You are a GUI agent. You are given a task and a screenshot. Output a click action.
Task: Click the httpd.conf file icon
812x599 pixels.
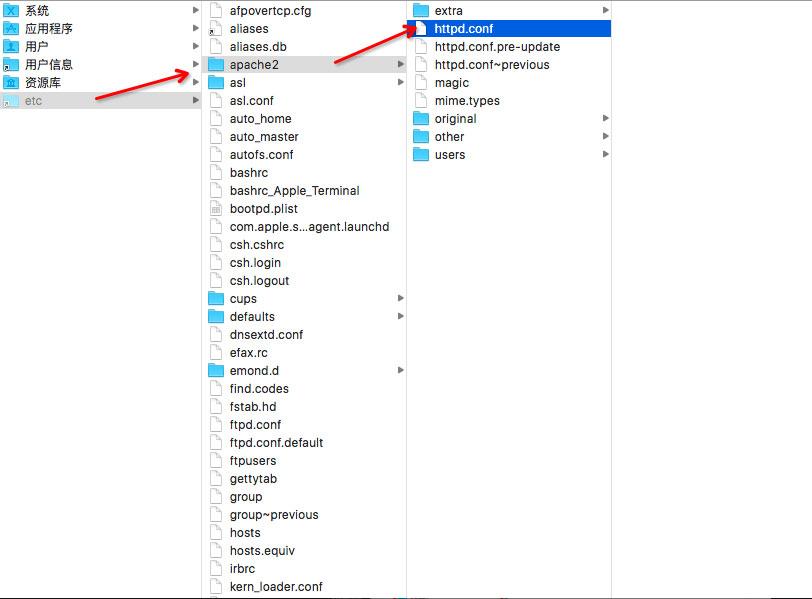pos(422,28)
